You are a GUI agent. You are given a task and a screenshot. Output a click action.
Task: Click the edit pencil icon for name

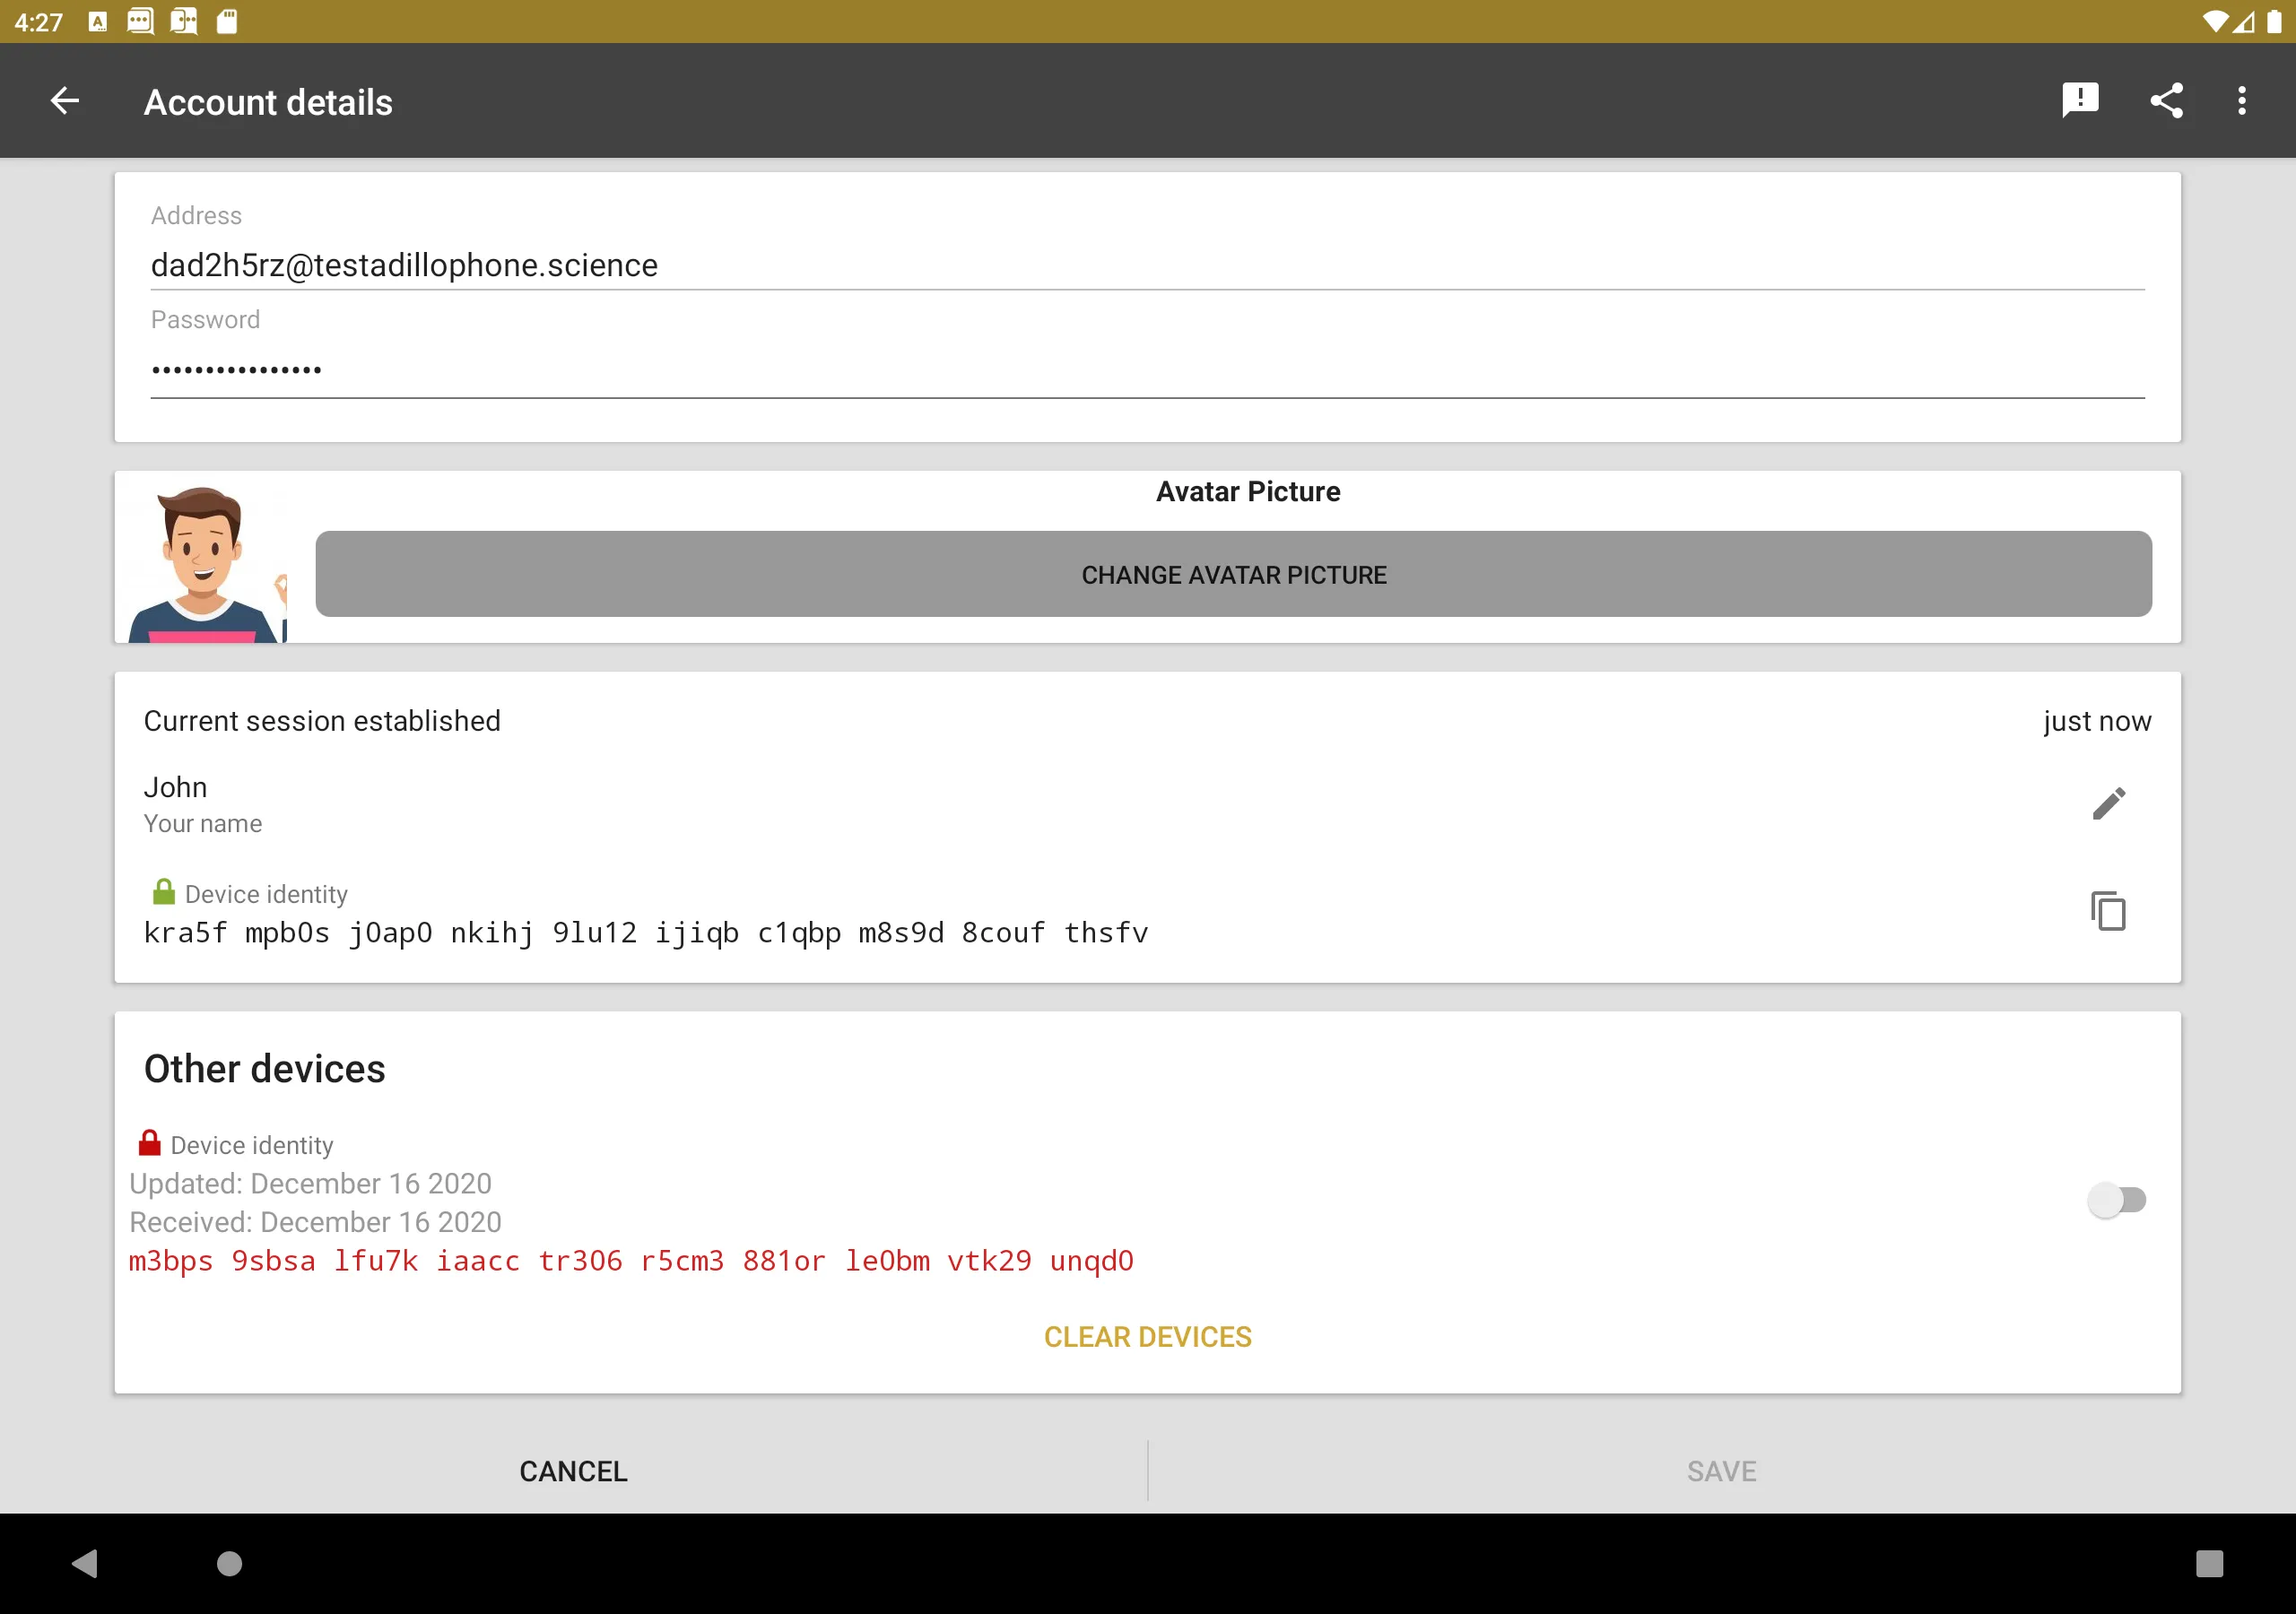2109,803
